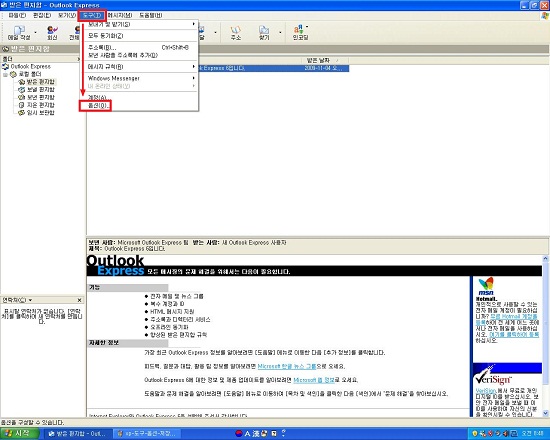The height and width of the screenshot is (440, 550).
Task: Open the 파일(F) menu
Action: click(17, 15)
